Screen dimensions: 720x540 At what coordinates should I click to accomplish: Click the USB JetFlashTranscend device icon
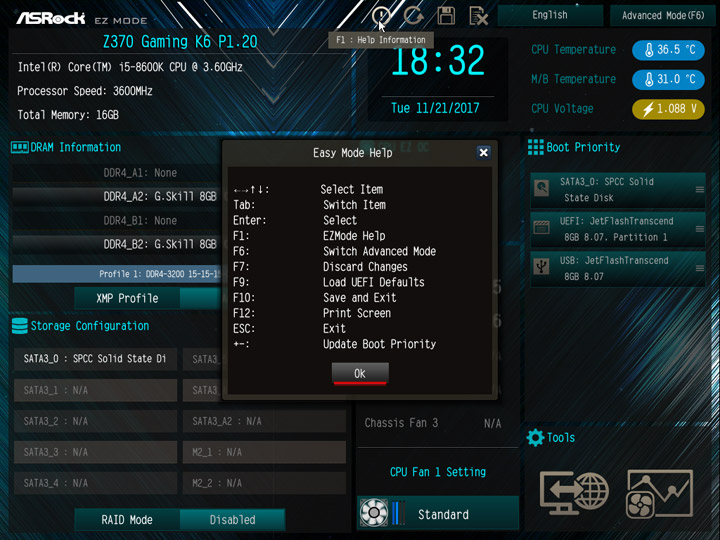tap(542, 266)
